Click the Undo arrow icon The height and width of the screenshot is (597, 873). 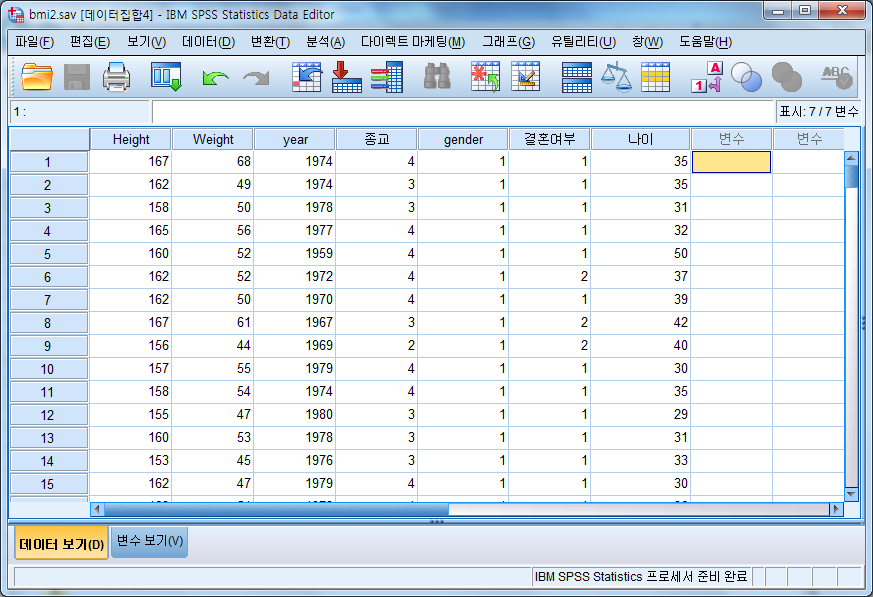coord(215,77)
